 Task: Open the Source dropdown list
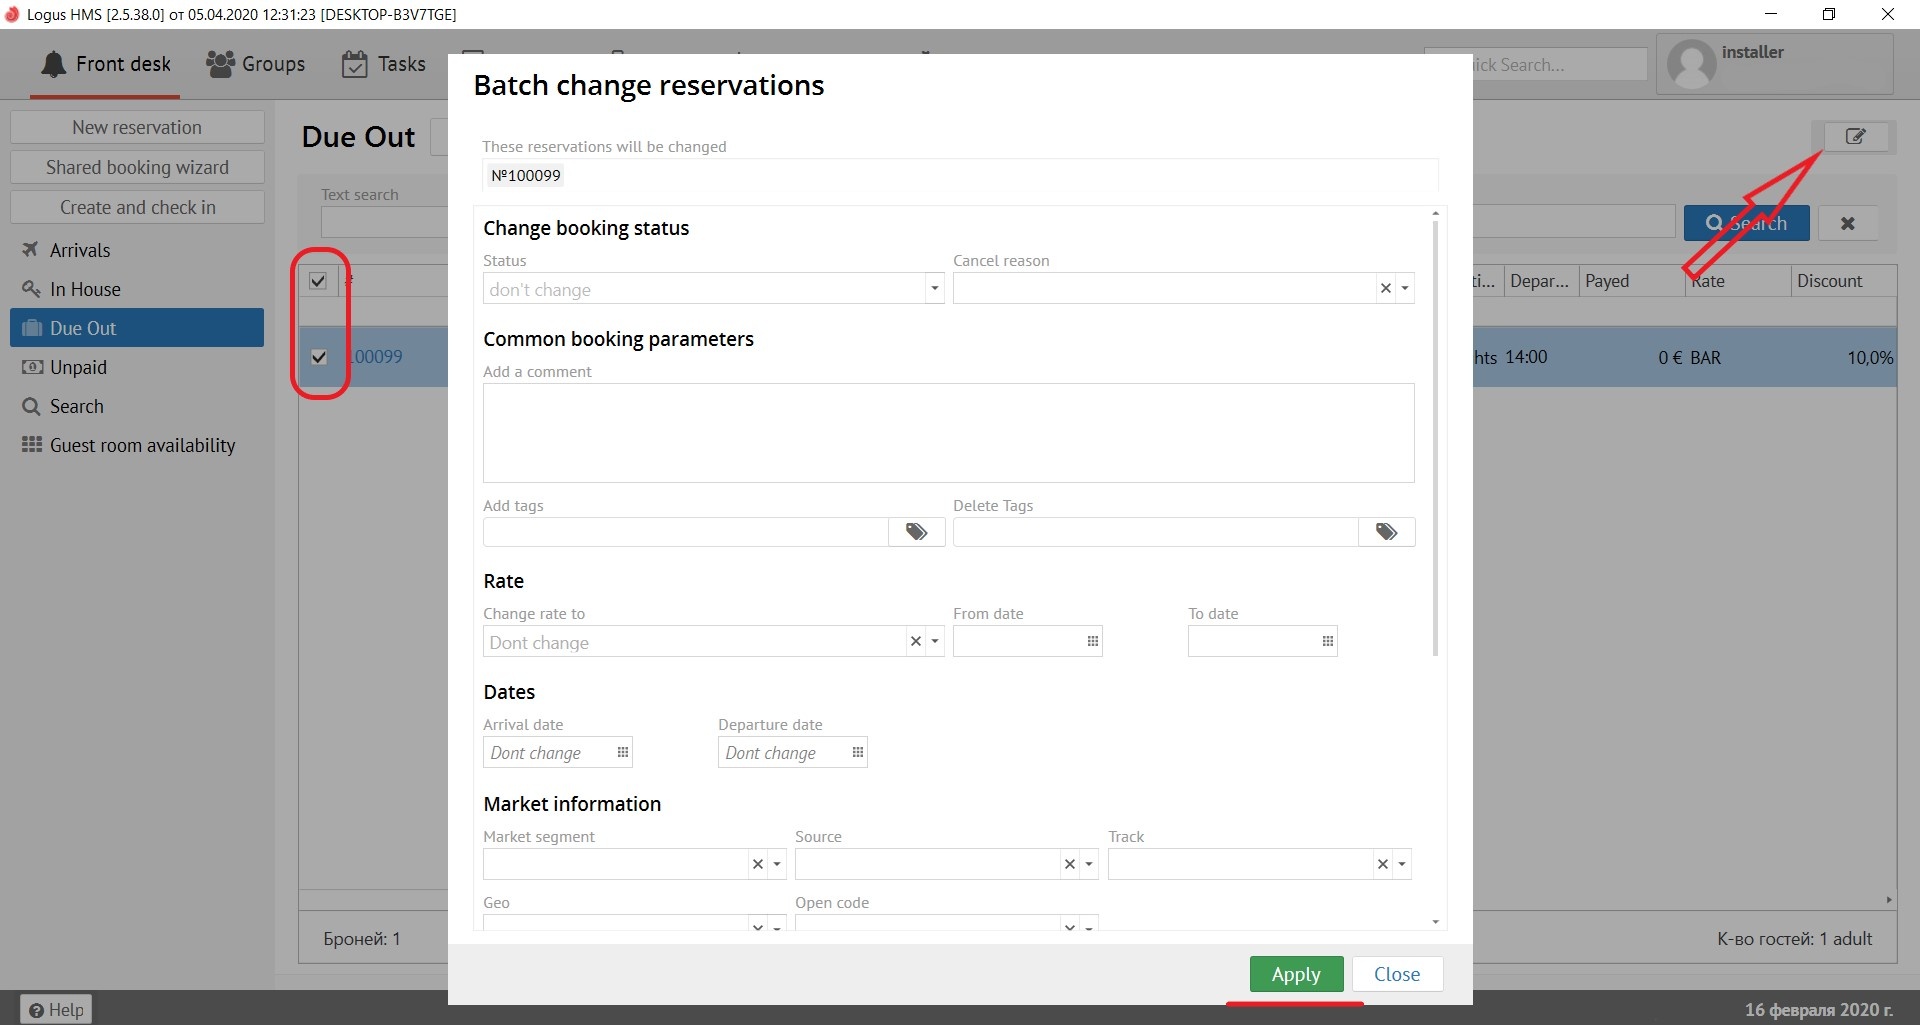[1089, 865]
